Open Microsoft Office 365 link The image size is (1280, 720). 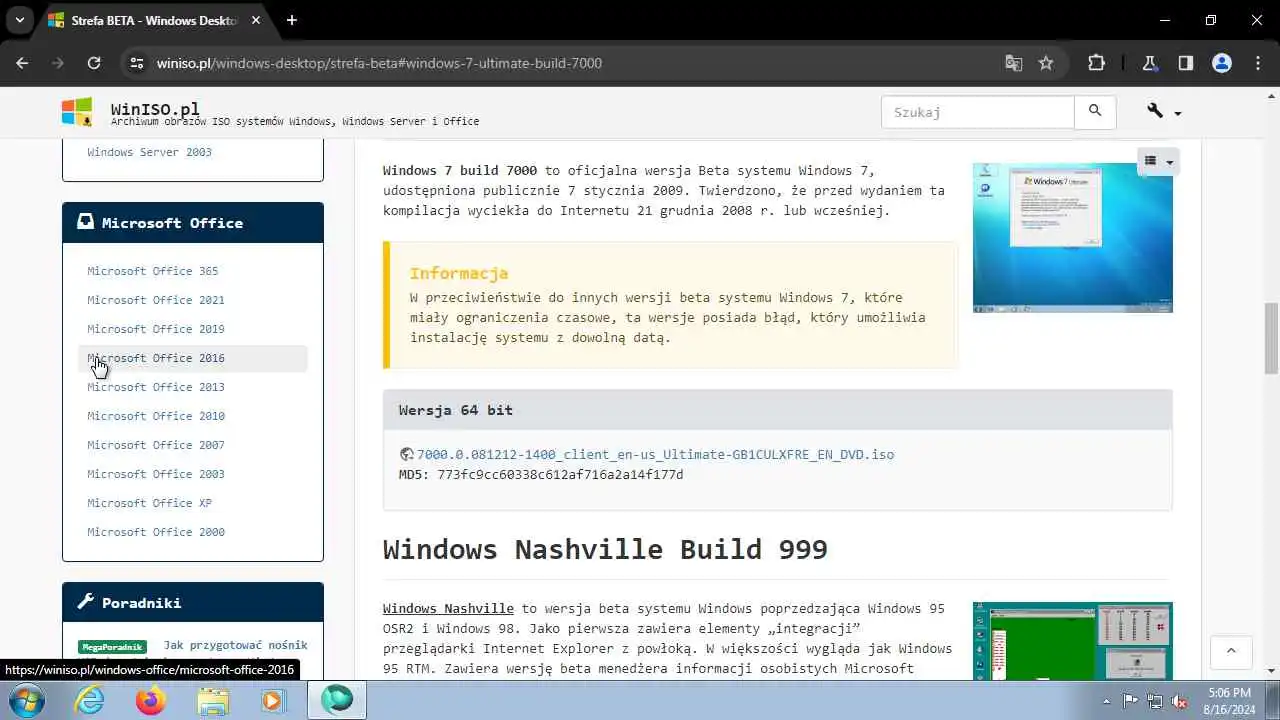pyautogui.click(x=152, y=271)
